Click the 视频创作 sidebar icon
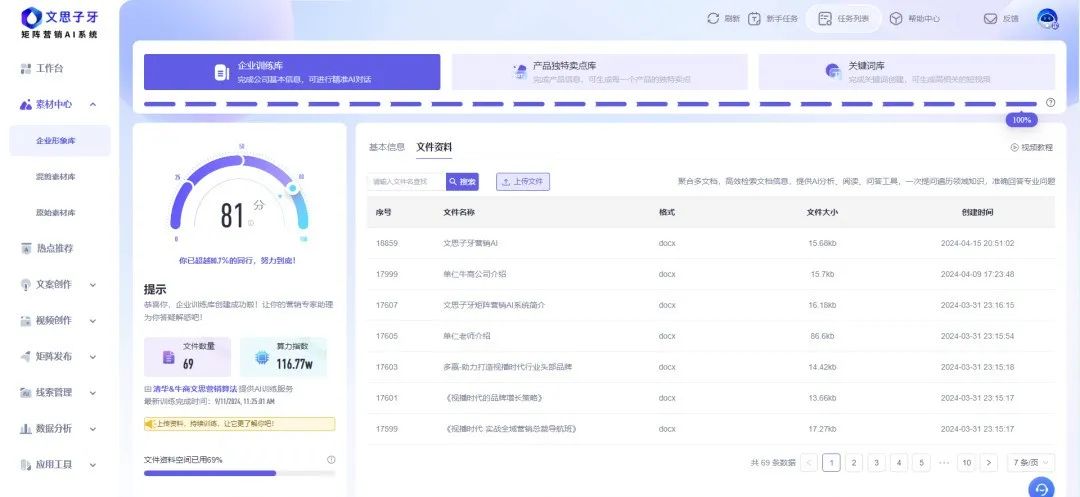1080x497 pixels. pyautogui.click(x=25, y=321)
